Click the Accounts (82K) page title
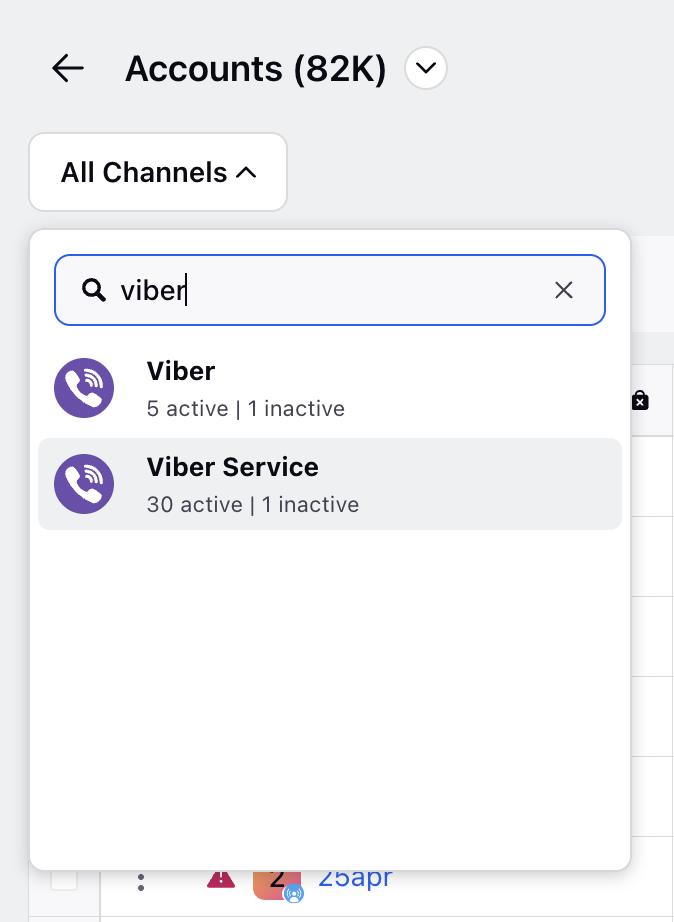This screenshot has width=674, height=922. [x=256, y=69]
